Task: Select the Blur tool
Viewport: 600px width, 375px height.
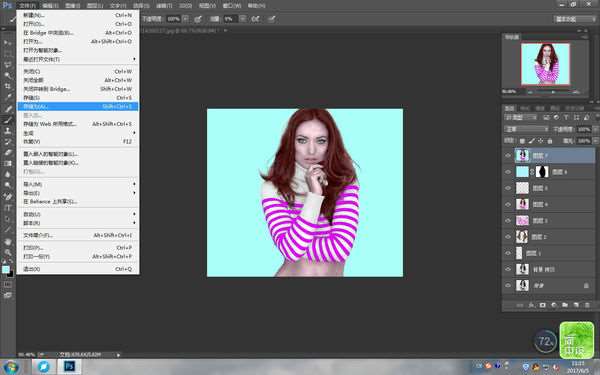Action: point(8,174)
